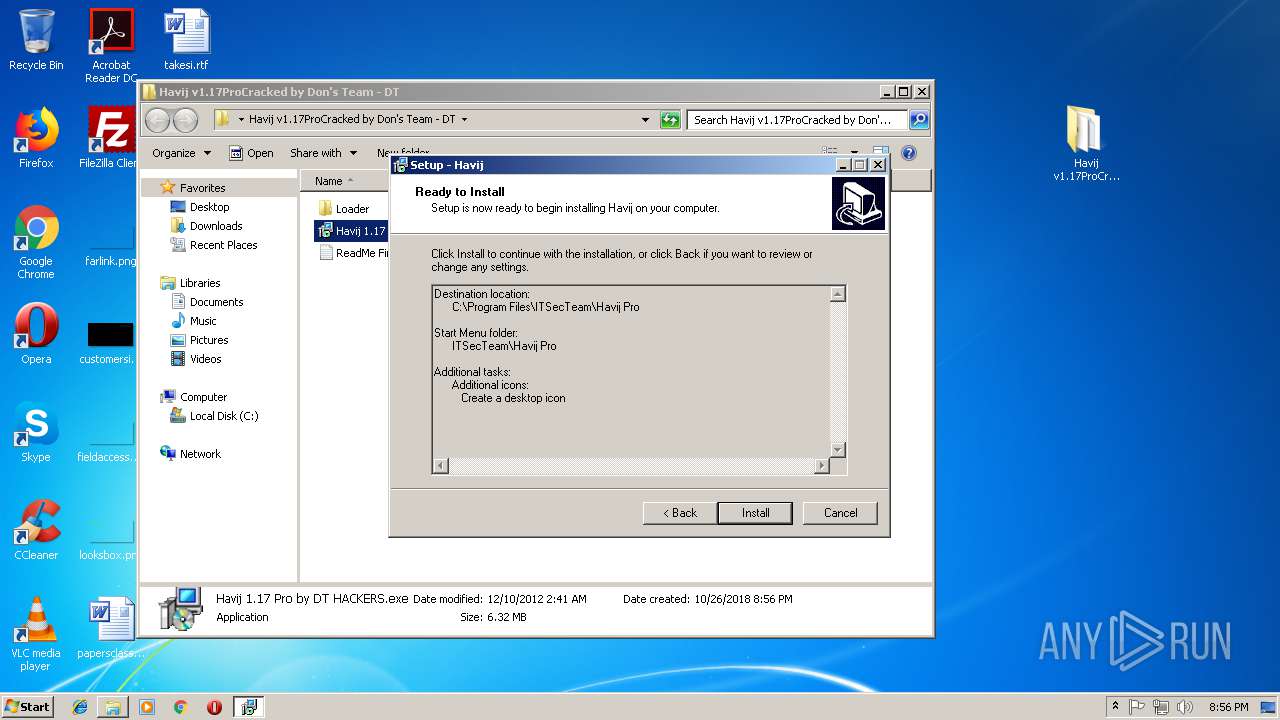The image size is (1280, 720).
Task: Click Explorer forward navigation arrow
Action: pos(185,120)
